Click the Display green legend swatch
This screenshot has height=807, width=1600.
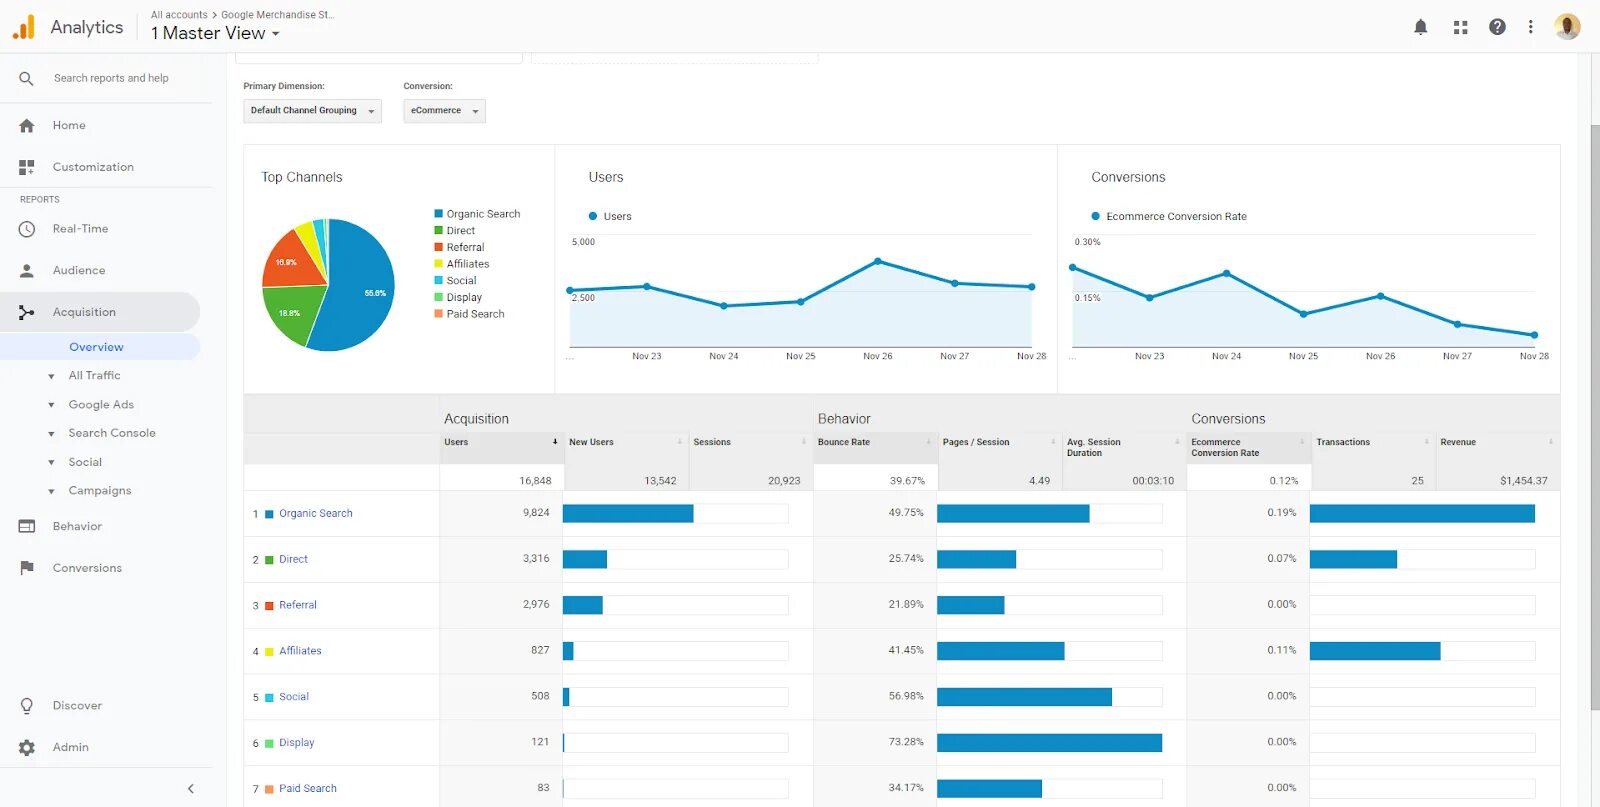[438, 297]
